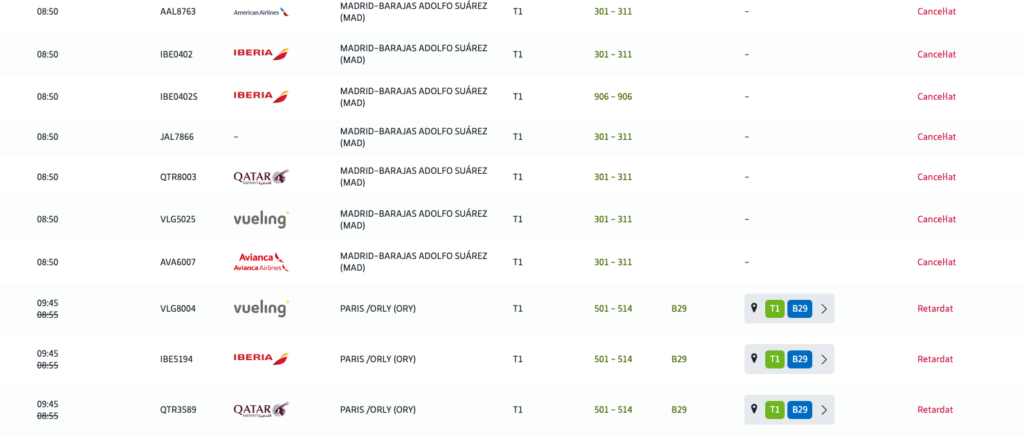Image resolution: width=1024 pixels, height=446 pixels.
Task: Click the Cancel·lat status for IBE0402S
Action: click(x=936, y=97)
